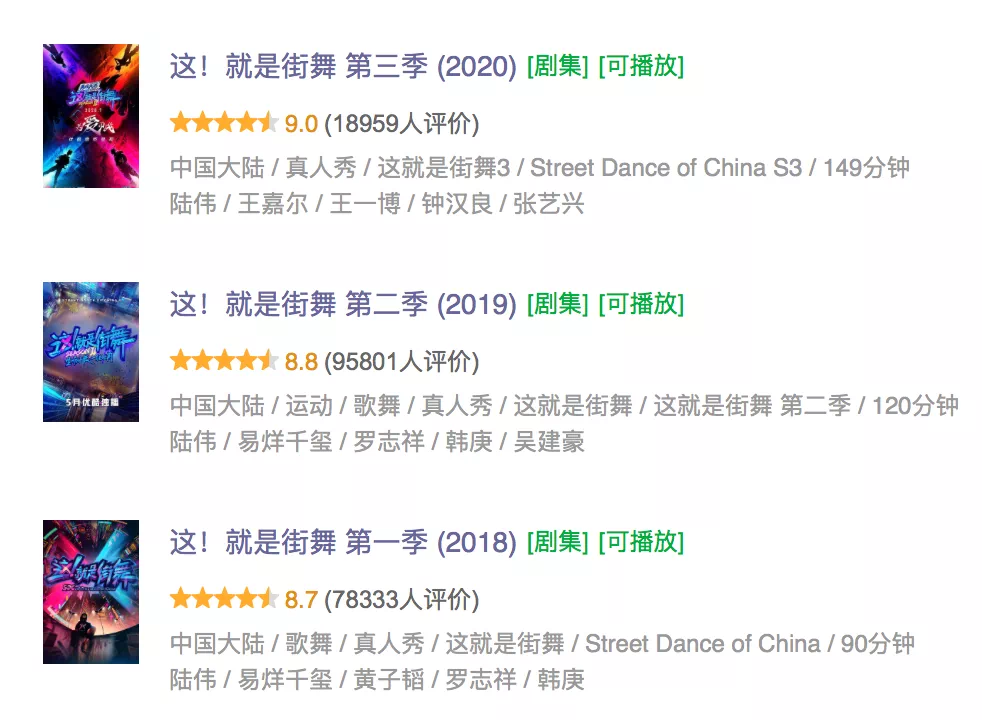The width and height of the screenshot is (982, 720).
Task: Open title link 这！就是街舞 第二季 (2019)
Action: (343, 304)
